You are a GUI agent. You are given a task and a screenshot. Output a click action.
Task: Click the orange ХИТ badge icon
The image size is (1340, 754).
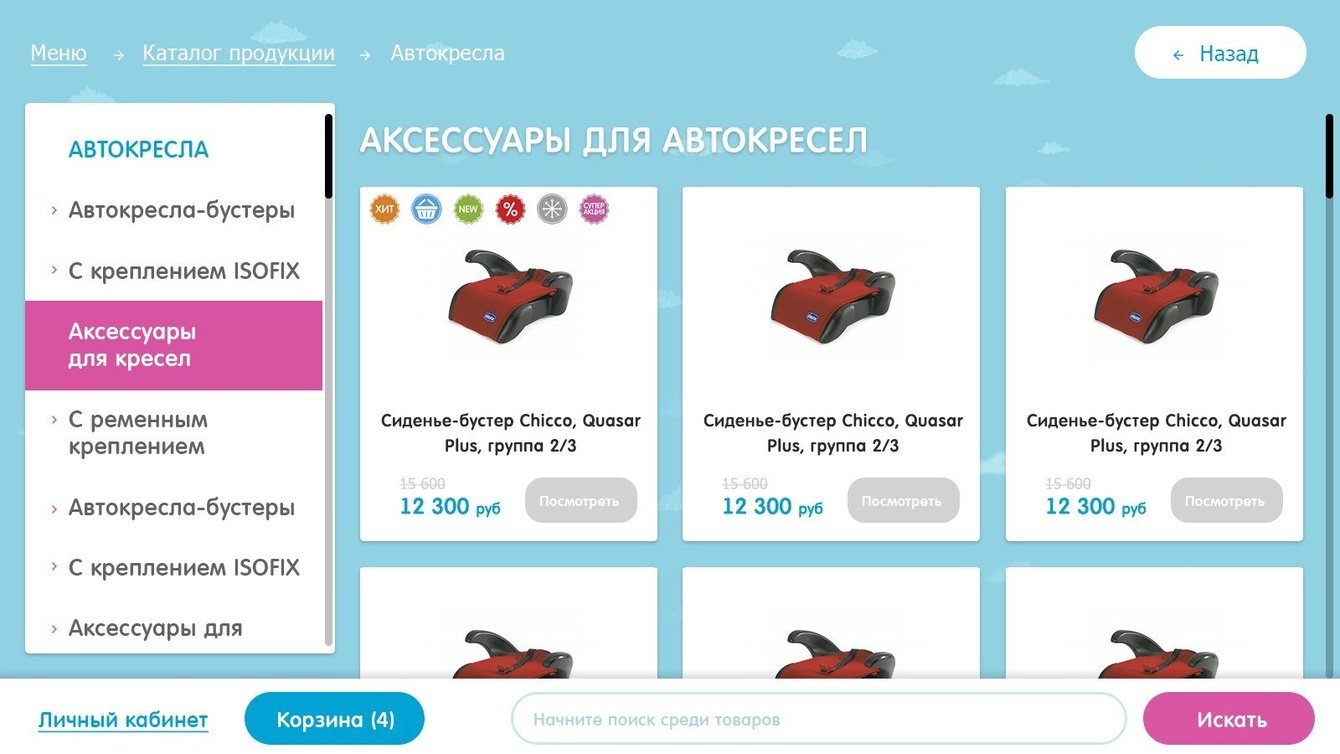click(x=385, y=209)
